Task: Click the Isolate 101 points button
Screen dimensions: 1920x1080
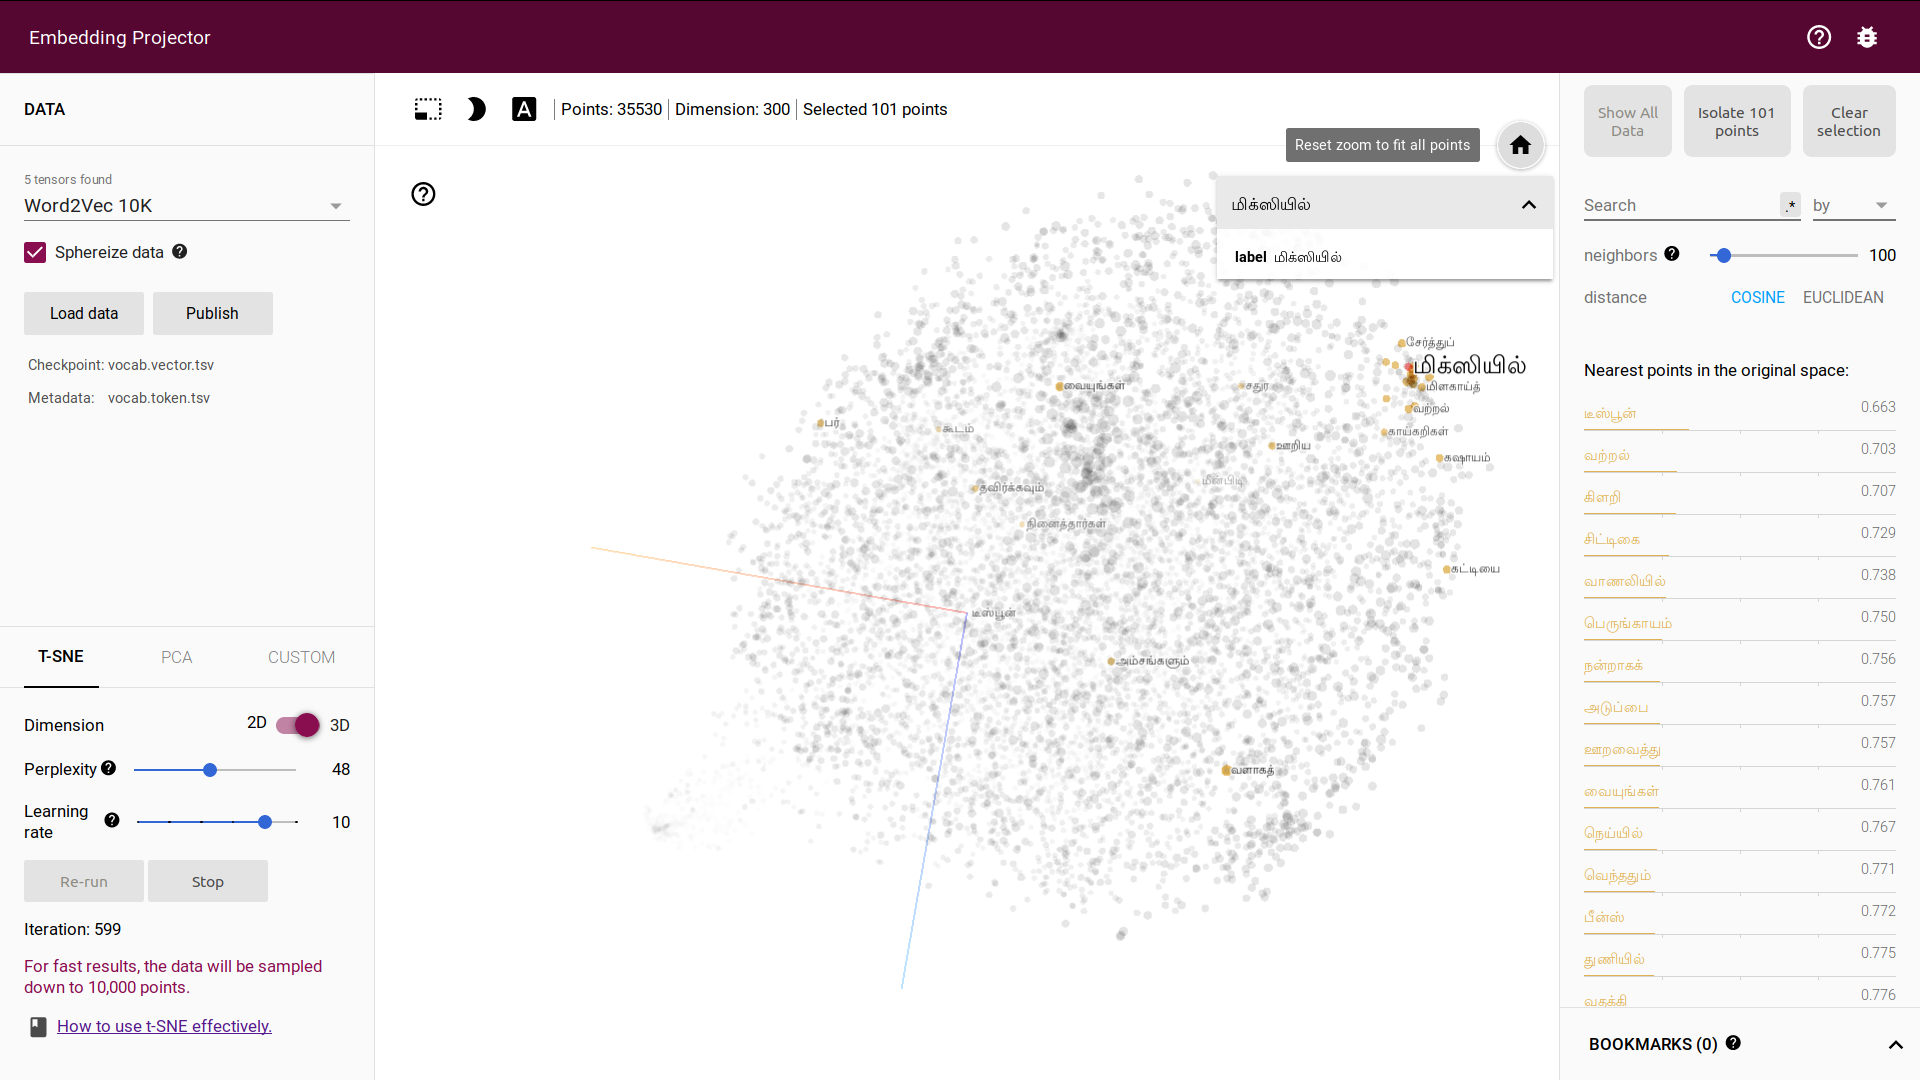Action: point(1736,121)
